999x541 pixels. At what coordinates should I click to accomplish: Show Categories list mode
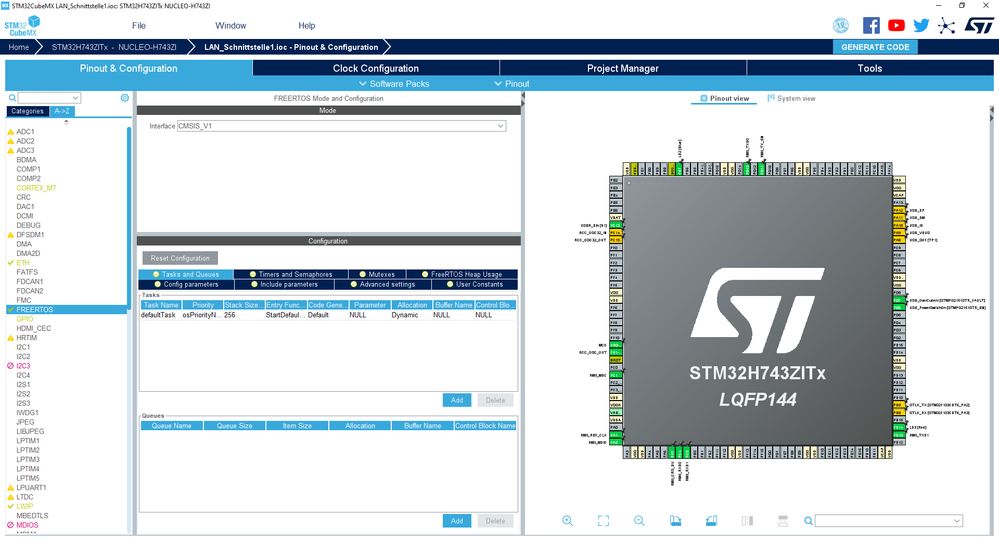(x=27, y=111)
